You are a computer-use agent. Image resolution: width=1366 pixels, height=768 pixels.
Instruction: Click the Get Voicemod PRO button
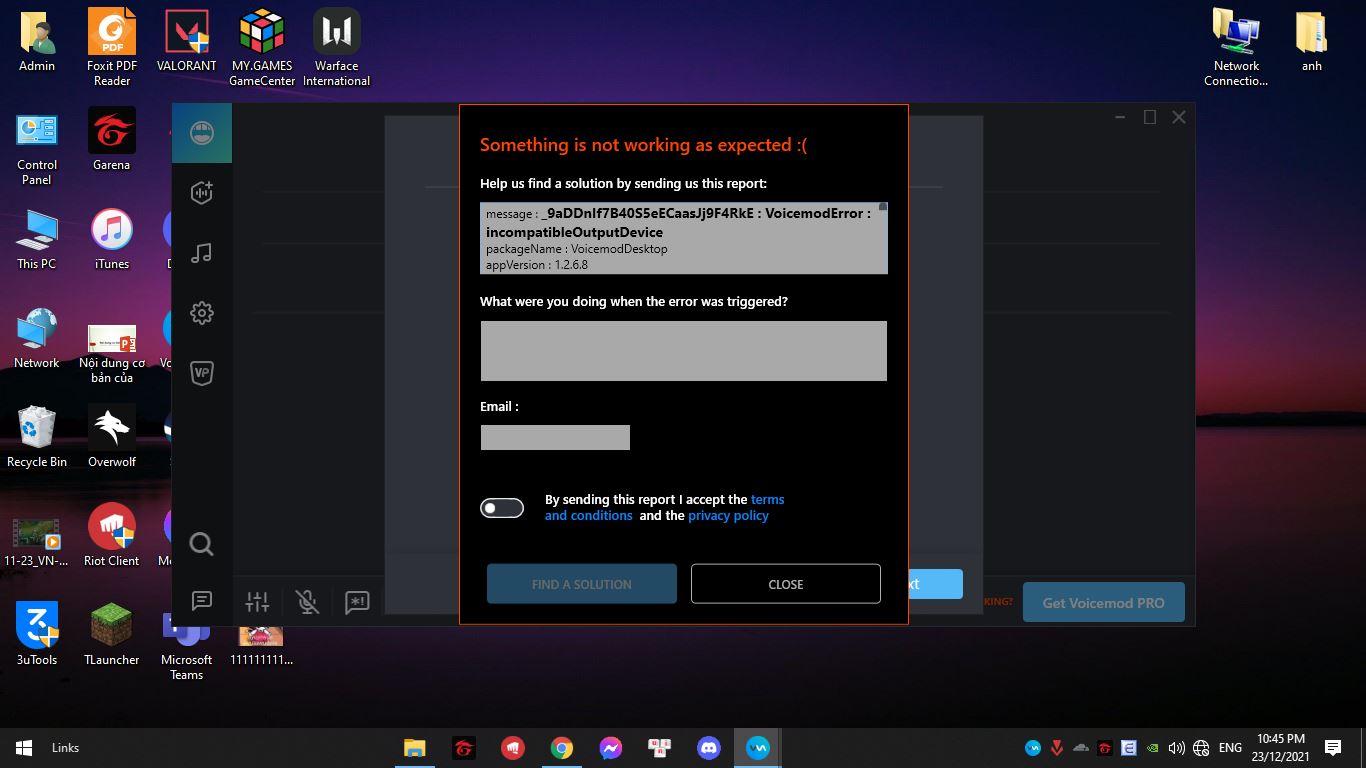coord(1103,603)
